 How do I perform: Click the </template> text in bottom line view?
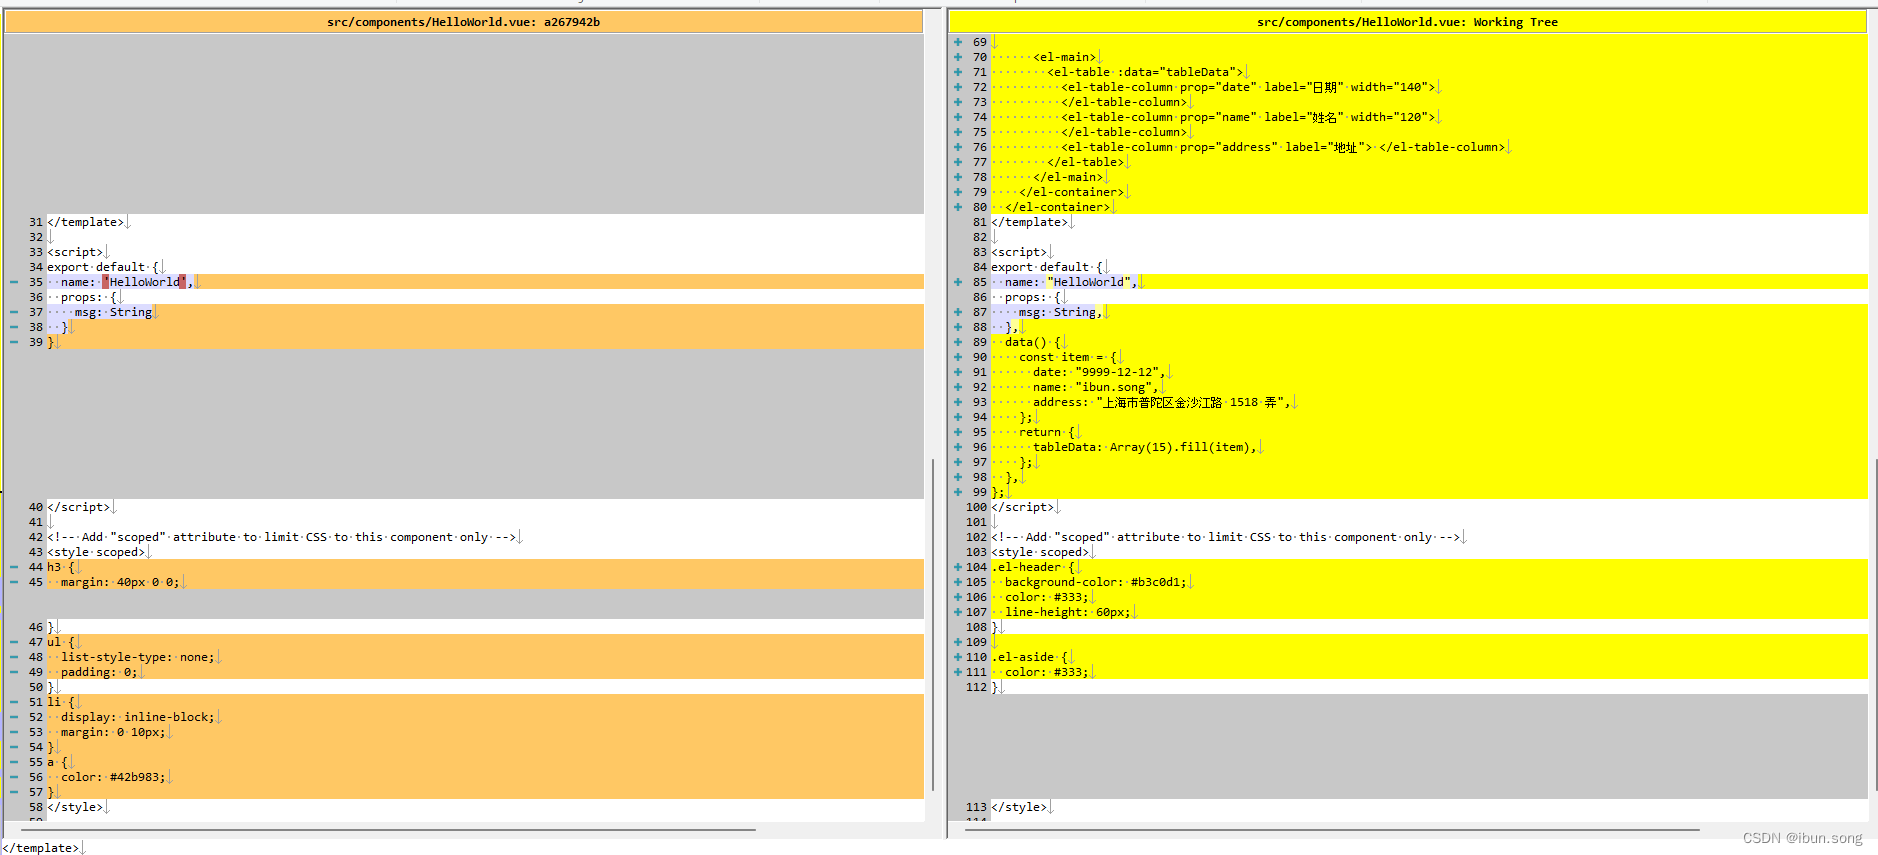(x=40, y=848)
